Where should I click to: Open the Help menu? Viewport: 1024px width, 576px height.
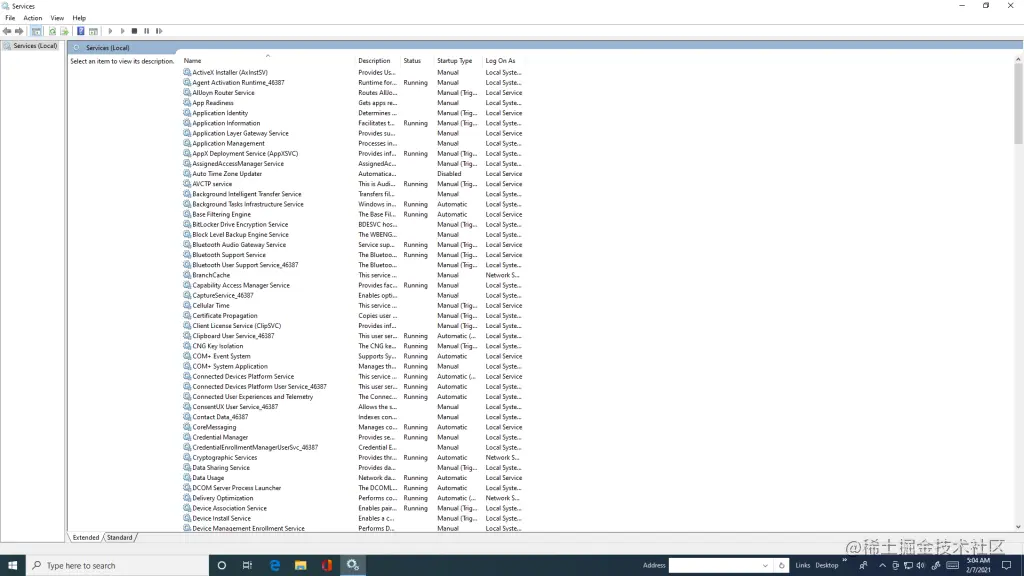coord(79,18)
